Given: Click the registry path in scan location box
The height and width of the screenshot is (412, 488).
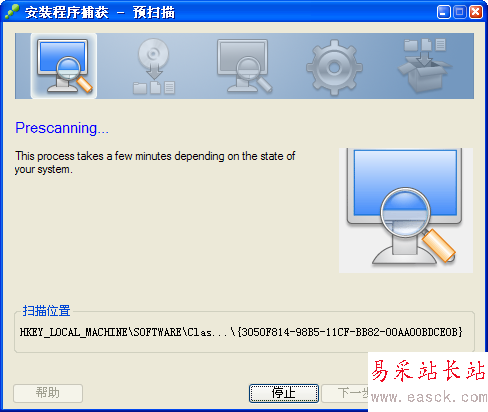Looking at the screenshot, I should (x=241, y=332).
